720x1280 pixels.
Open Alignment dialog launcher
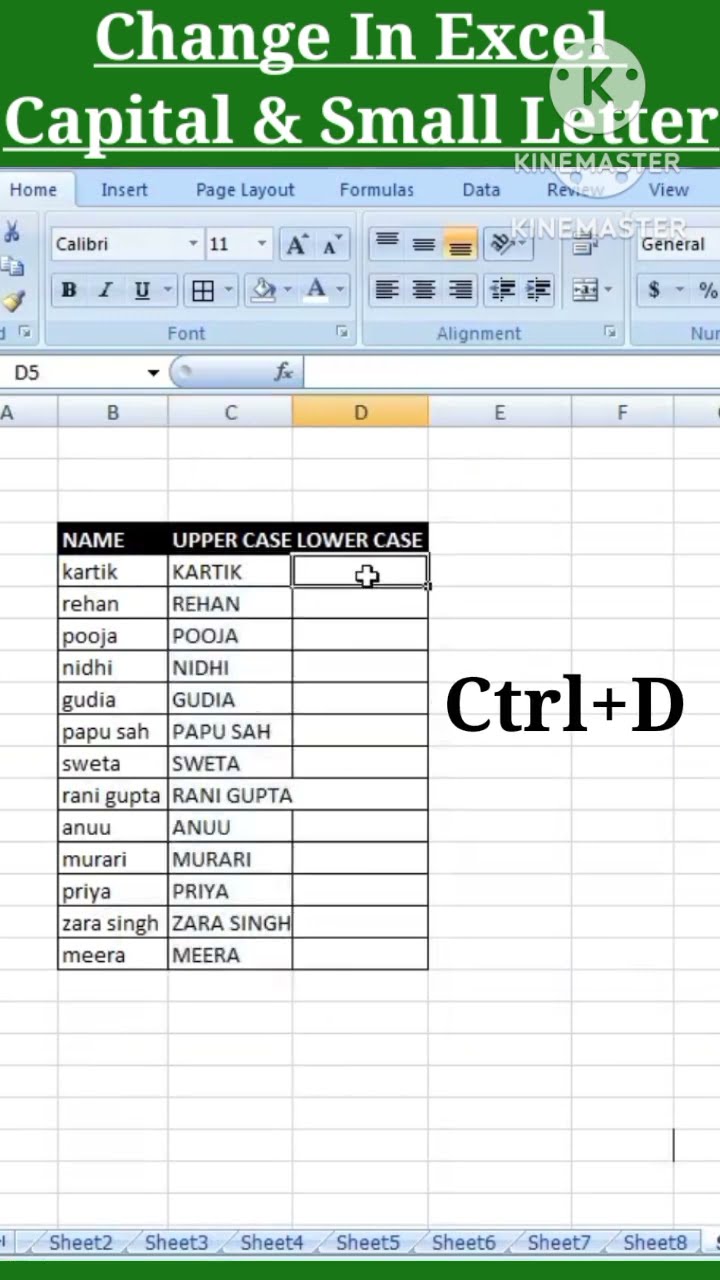click(610, 332)
